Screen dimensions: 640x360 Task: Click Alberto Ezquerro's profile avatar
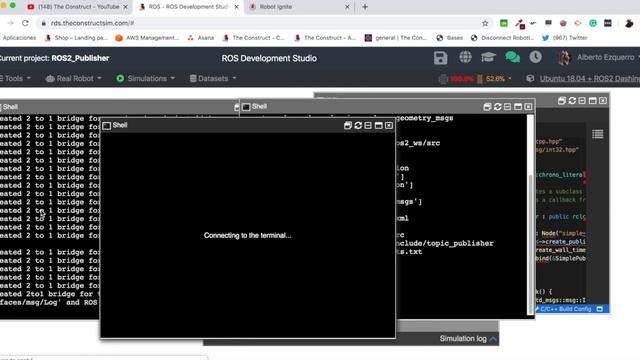564,58
